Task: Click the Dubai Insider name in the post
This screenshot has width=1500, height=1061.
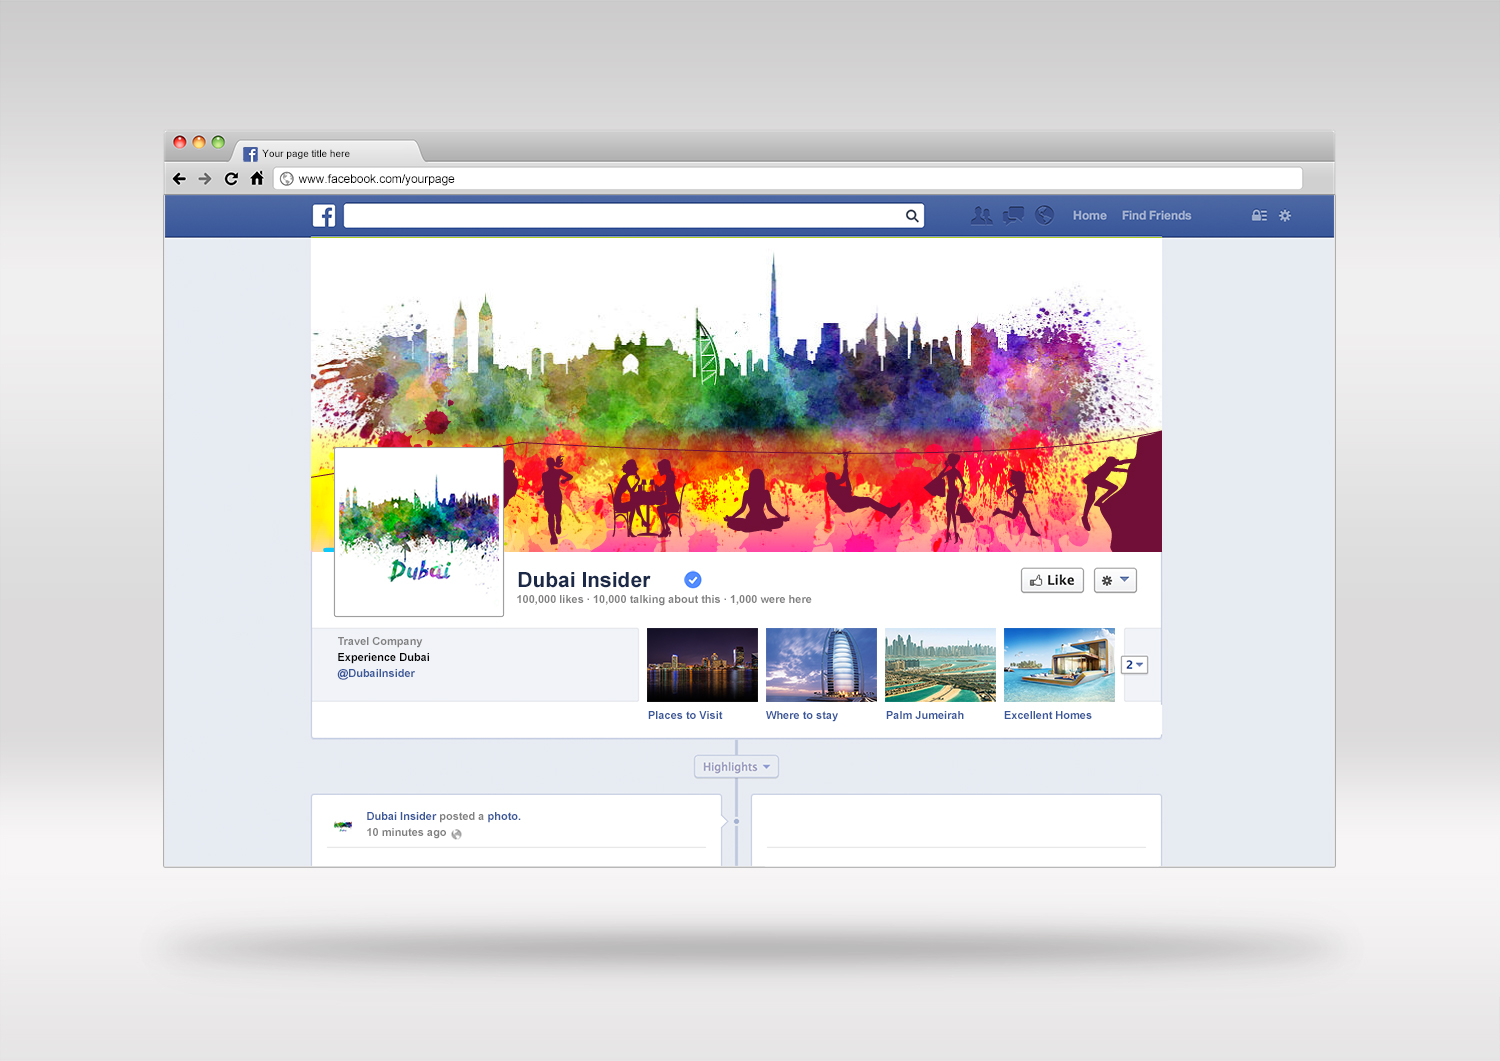Action: click(401, 816)
